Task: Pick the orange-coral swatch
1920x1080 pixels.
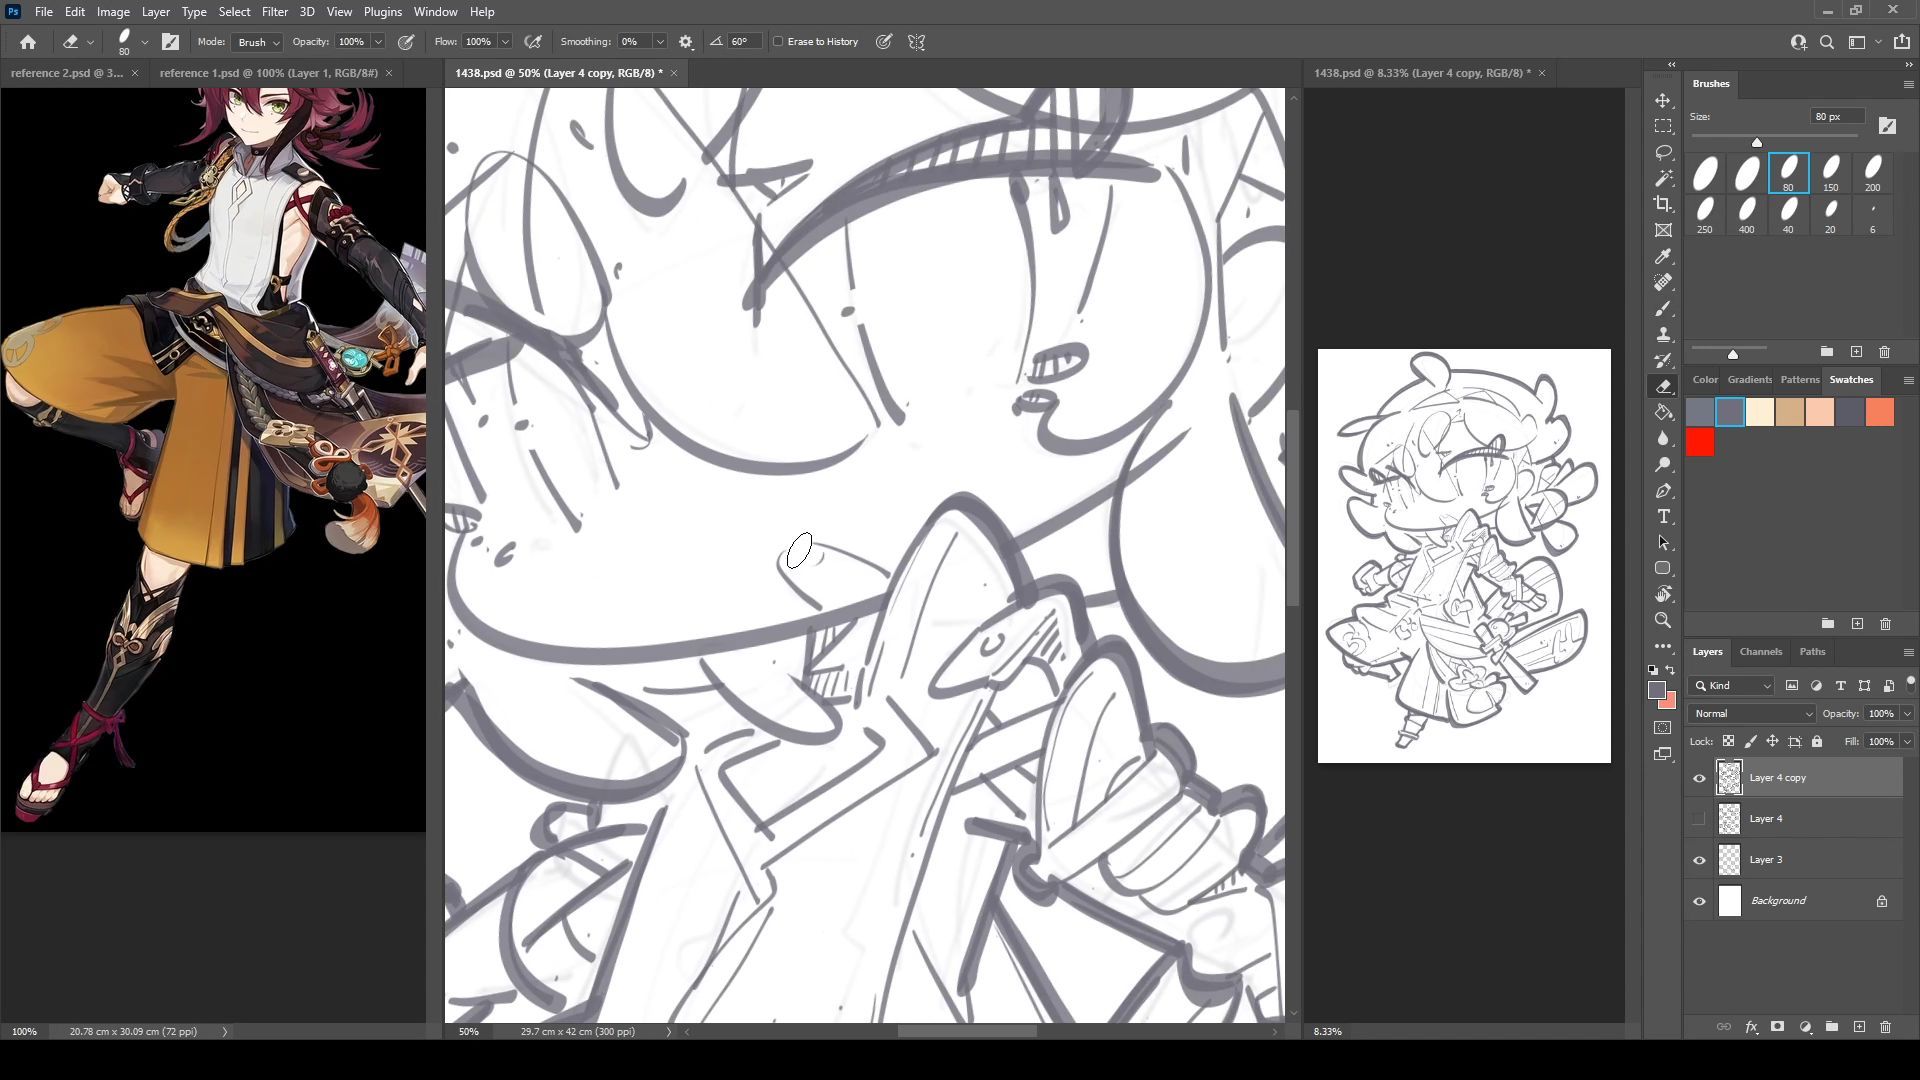Action: tap(1879, 412)
